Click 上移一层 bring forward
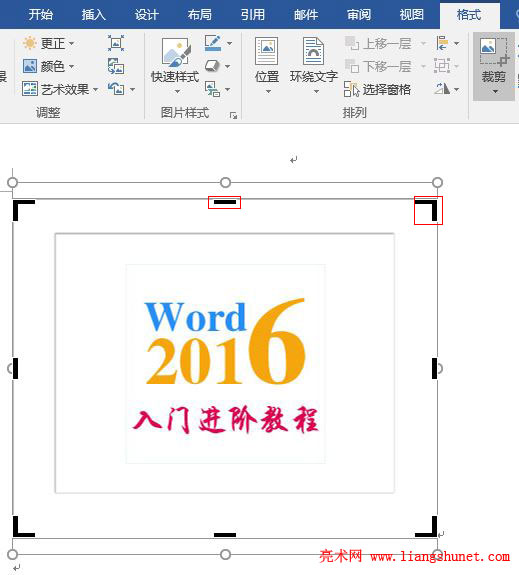 378,44
